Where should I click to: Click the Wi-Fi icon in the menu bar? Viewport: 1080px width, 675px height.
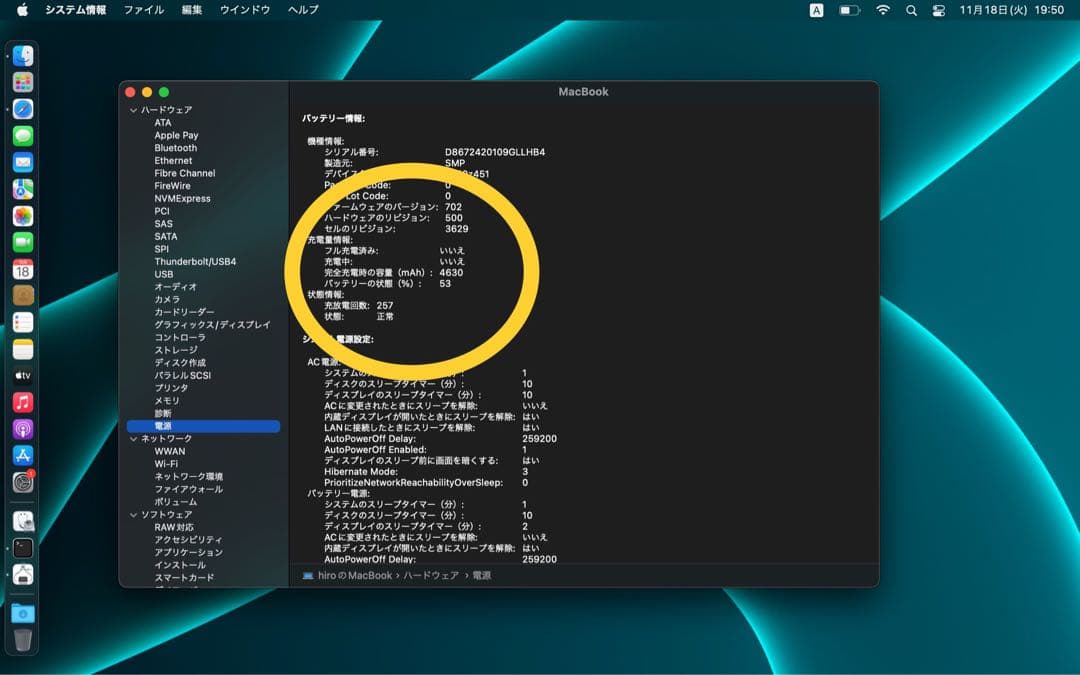tap(884, 10)
